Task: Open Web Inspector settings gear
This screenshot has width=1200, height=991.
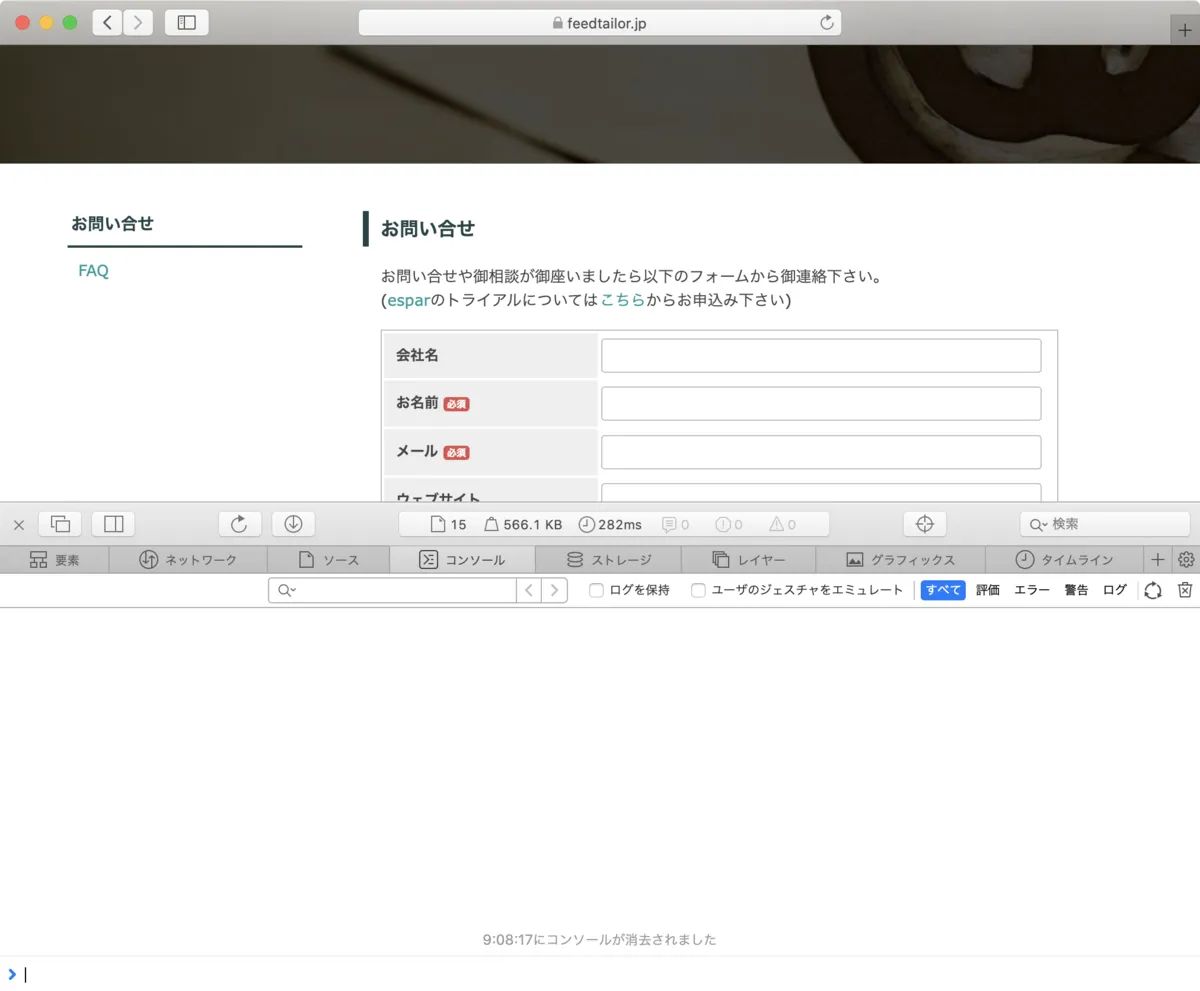Action: coord(1187,560)
